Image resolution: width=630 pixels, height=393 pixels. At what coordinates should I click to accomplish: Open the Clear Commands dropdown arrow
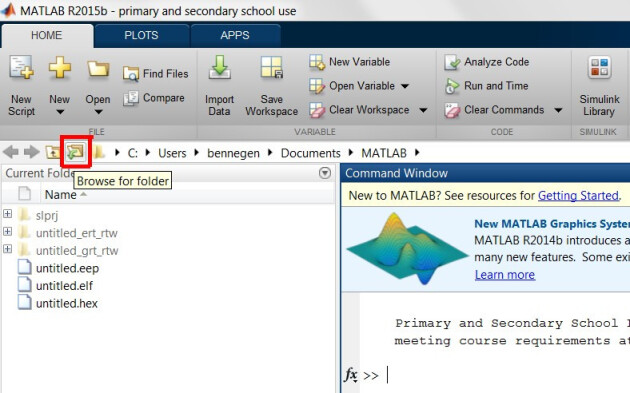pos(558,110)
